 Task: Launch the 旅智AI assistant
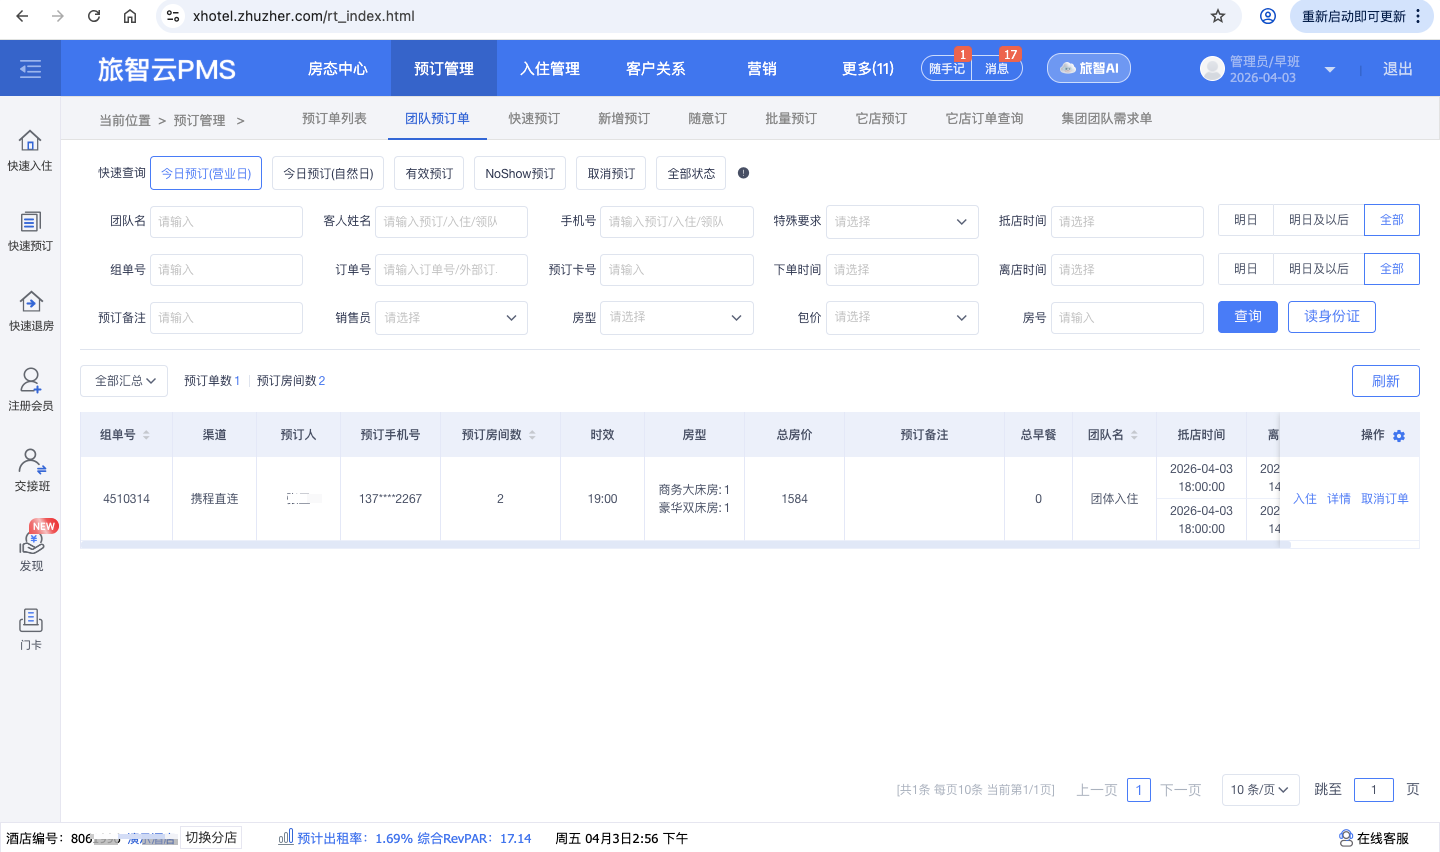[1089, 68]
